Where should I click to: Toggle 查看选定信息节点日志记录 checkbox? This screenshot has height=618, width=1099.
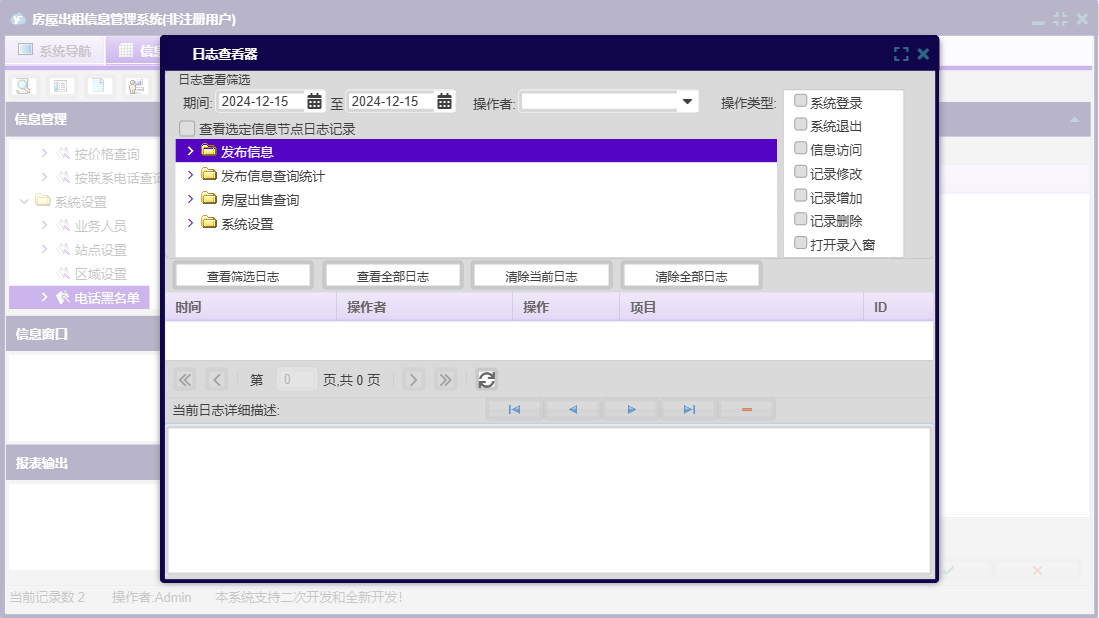point(187,129)
